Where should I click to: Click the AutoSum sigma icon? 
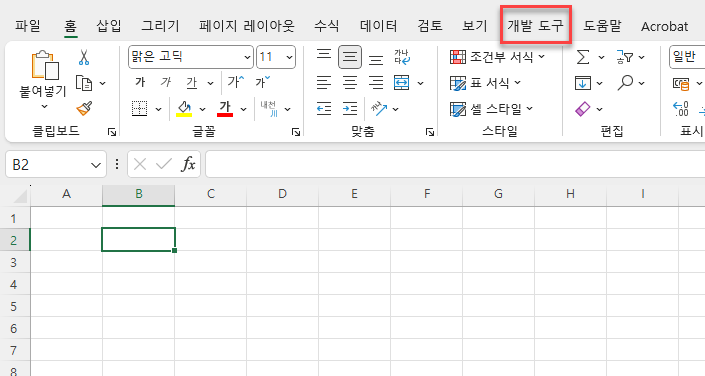(583, 57)
